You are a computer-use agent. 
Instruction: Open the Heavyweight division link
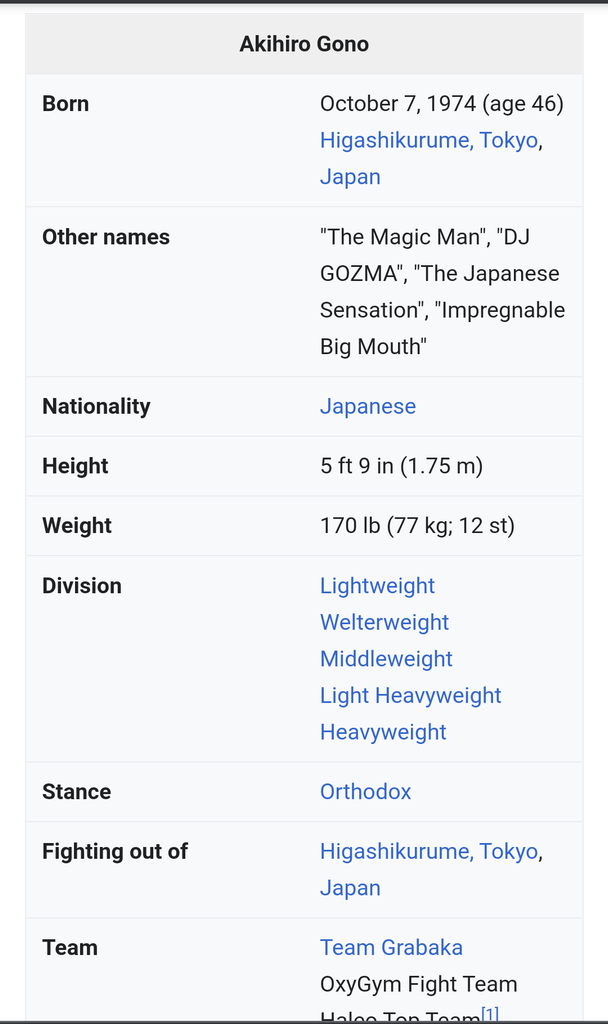383,732
